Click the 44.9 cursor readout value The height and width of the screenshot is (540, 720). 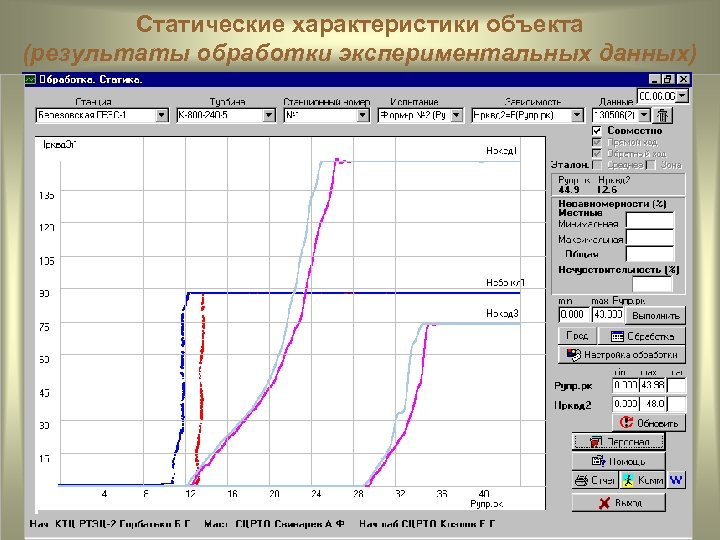569,190
